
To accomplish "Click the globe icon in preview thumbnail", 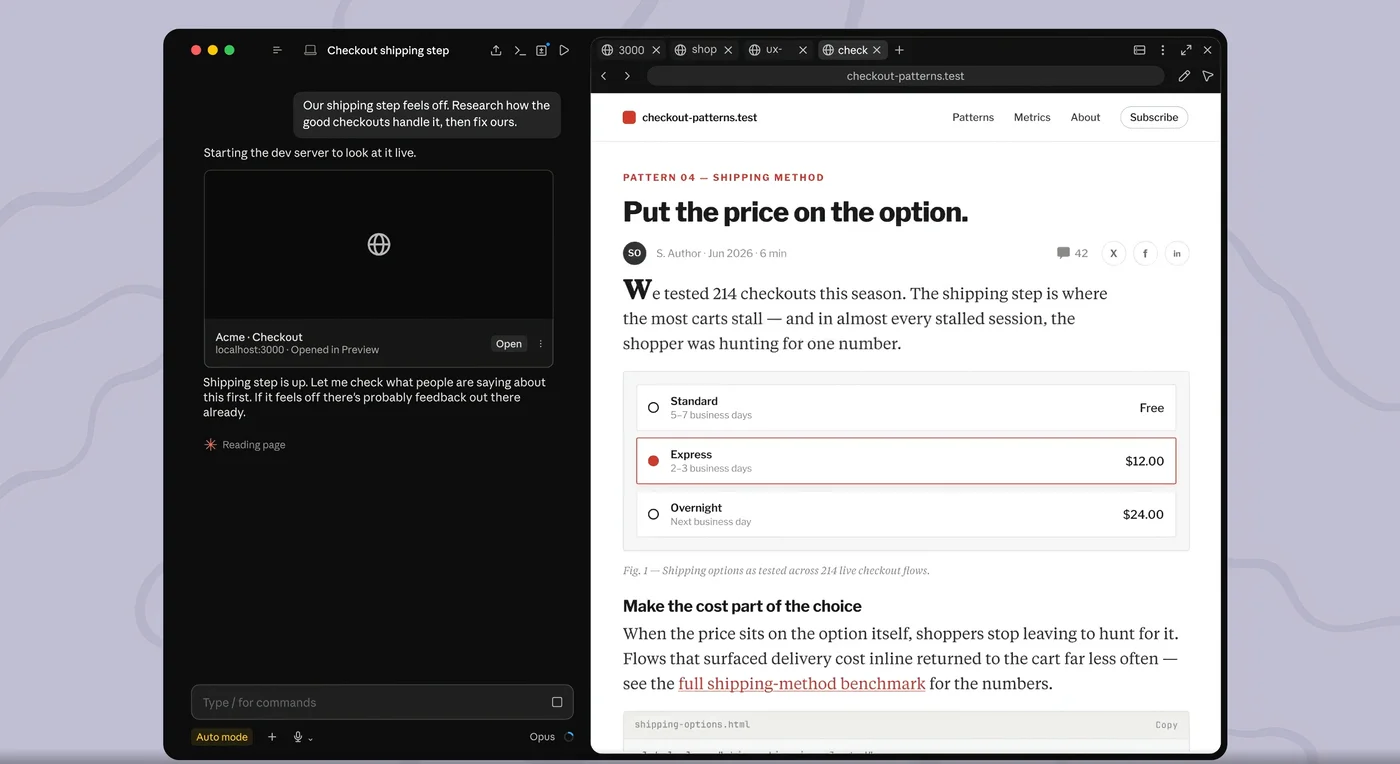I will [x=379, y=244].
